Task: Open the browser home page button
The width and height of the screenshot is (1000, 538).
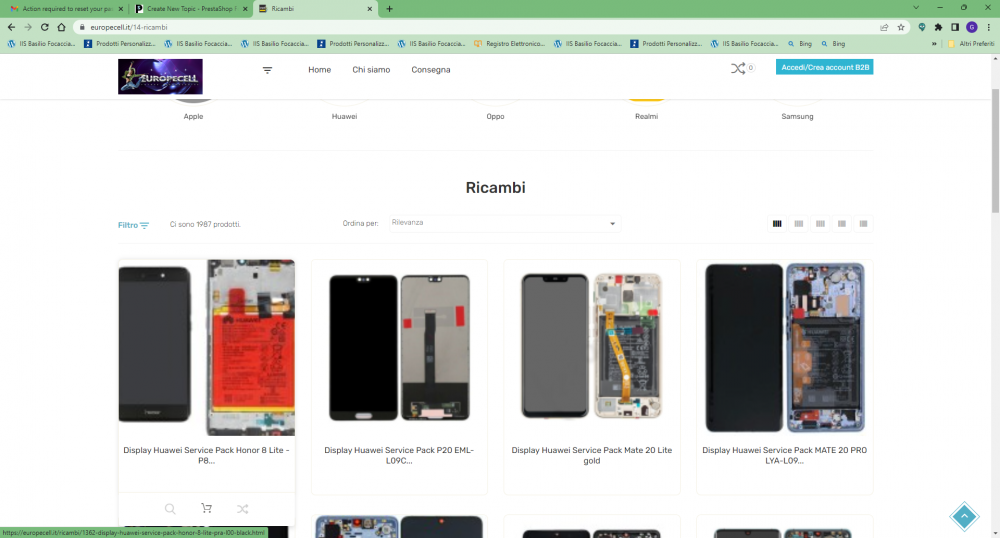Action: [x=61, y=27]
